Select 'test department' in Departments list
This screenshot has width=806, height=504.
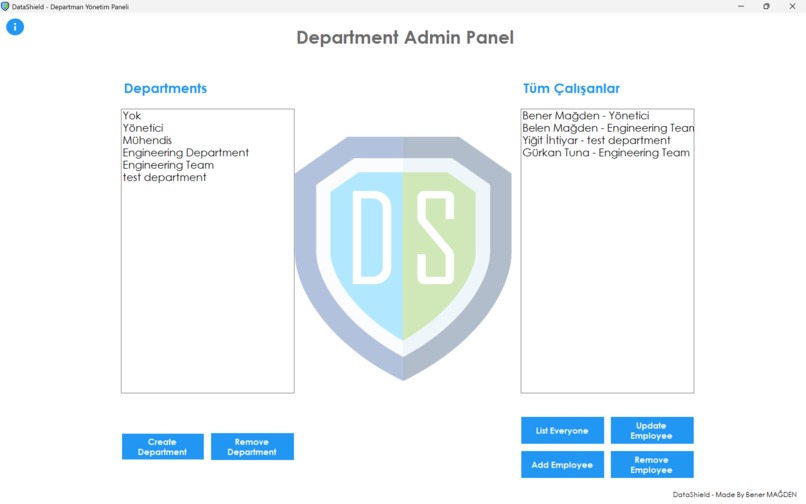click(208, 177)
